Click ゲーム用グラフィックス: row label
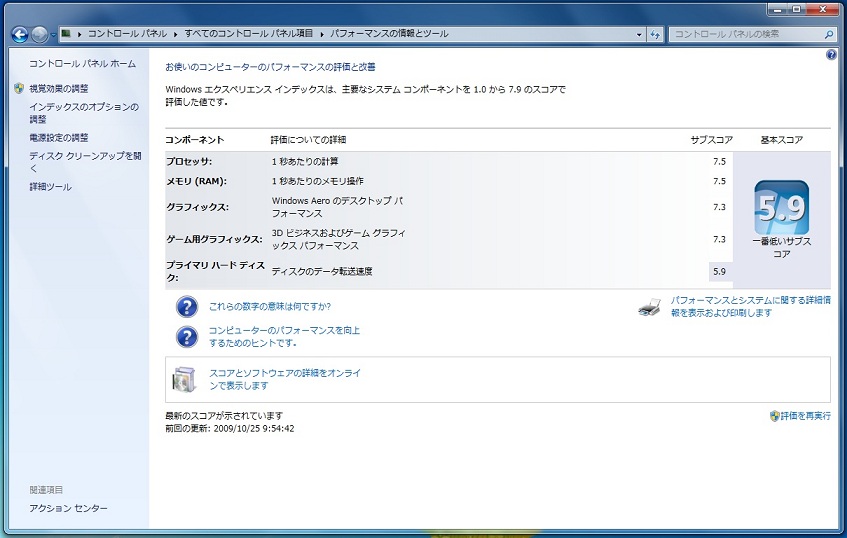847x538 pixels. 214,239
